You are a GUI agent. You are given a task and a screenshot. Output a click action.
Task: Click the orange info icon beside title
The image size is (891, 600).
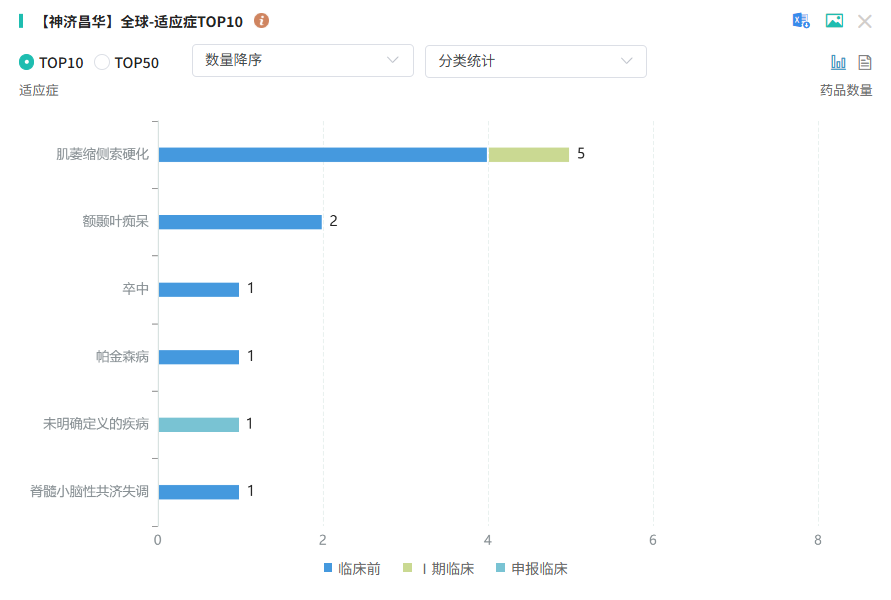click(261, 21)
